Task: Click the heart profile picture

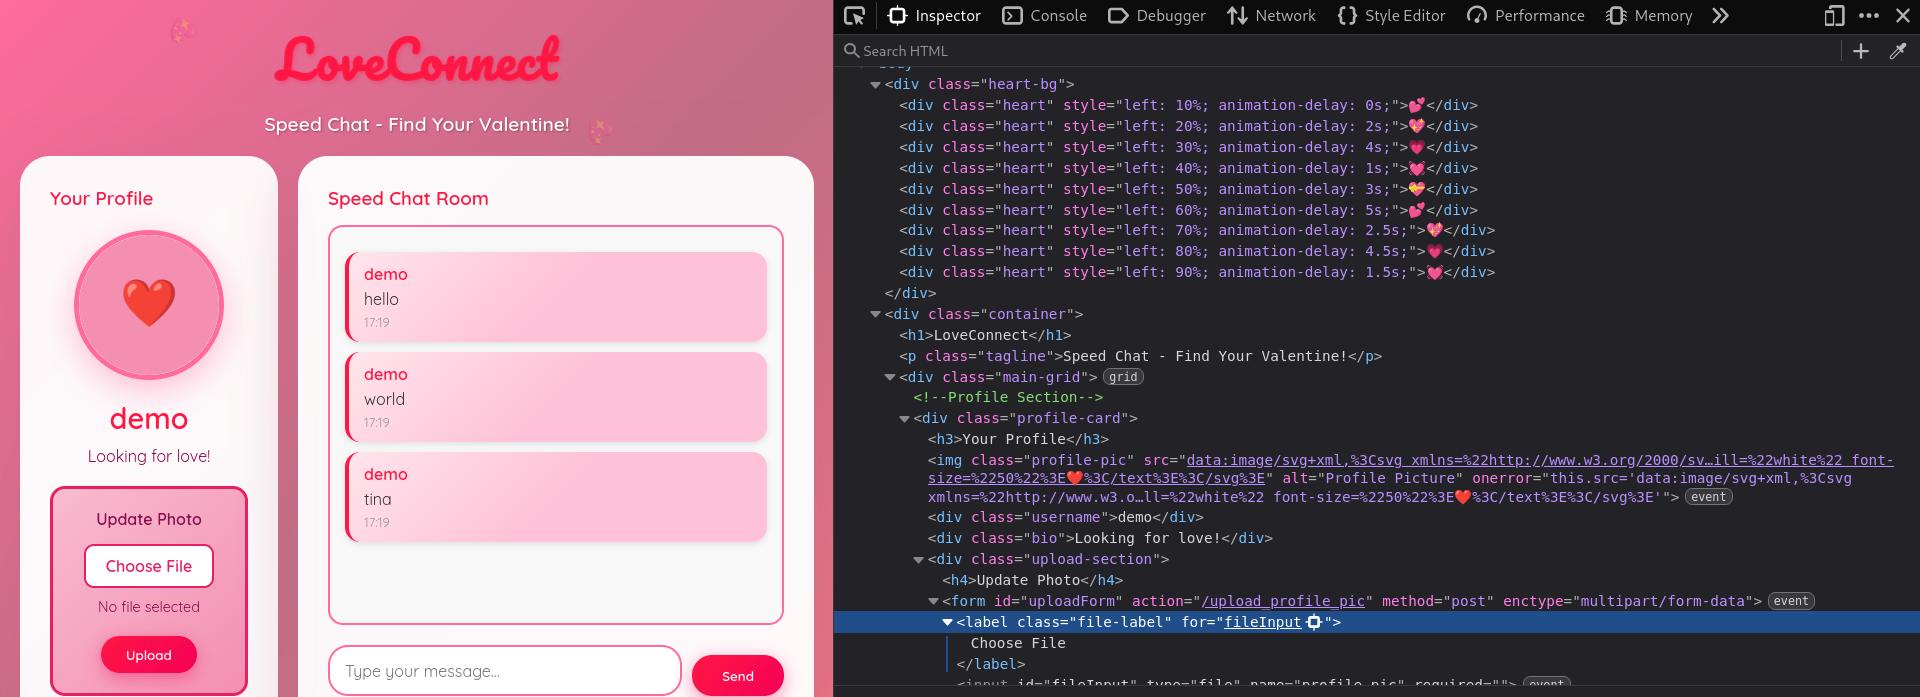Action: pyautogui.click(x=149, y=305)
